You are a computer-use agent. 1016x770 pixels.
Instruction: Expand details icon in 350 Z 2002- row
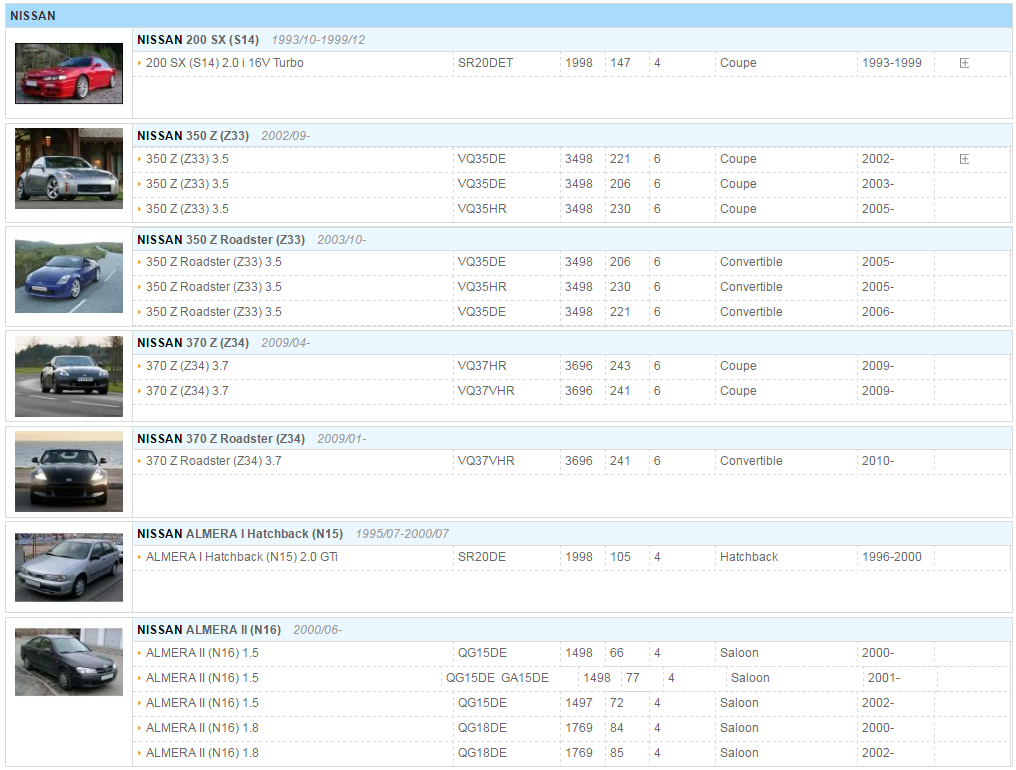[x=964, y=159]
